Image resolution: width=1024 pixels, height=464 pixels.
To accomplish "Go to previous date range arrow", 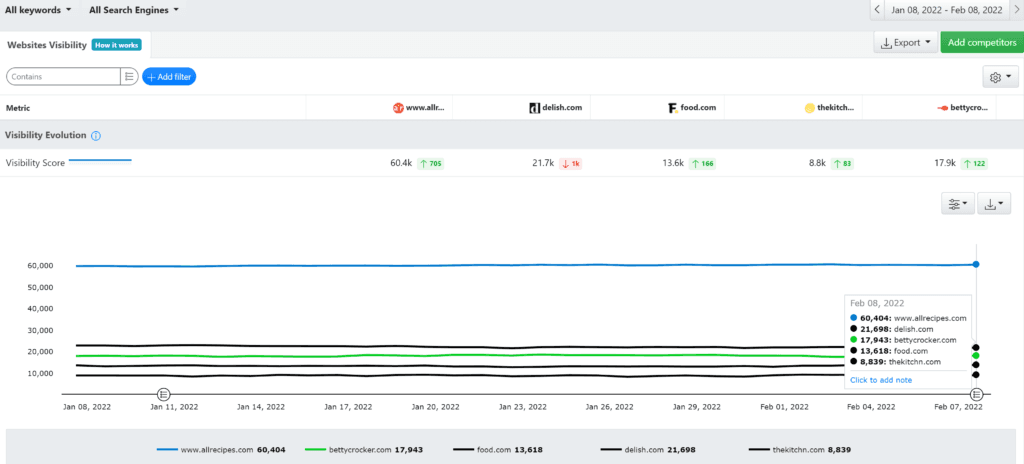I will click(876, 10).
